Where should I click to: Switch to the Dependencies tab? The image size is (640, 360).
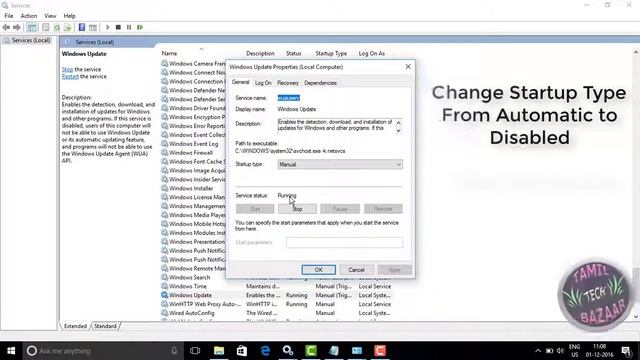point(320,83)
